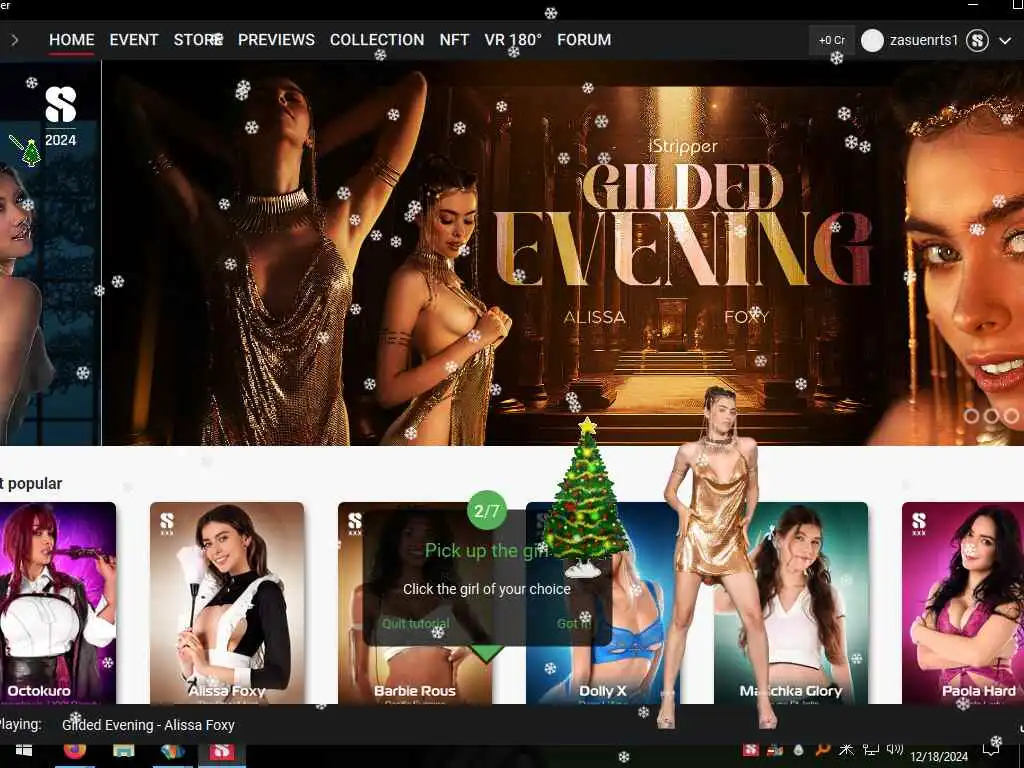Image resolution: width=1024 pixels, height=768 pixels.
Task: Click Quit tutorial in the popup
Action: pos(416,624)
